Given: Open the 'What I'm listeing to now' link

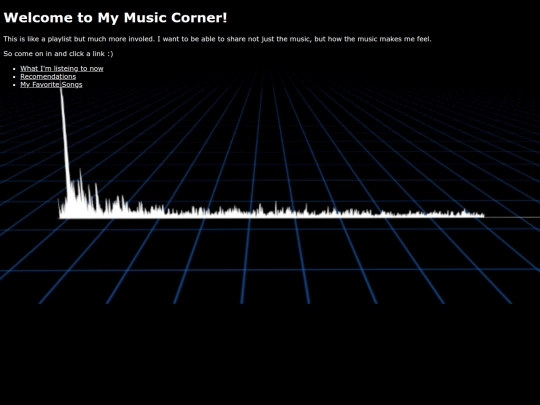Looking at the screenshot, I should point(62,69).
